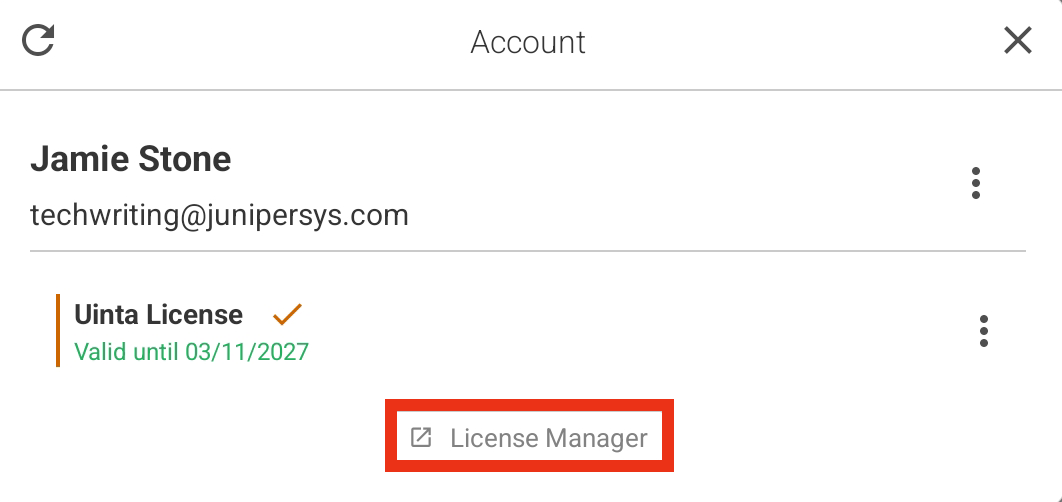Click the Account title heading
The image size is (1062, 502).
pyautogui.click(x=528, y=42)
